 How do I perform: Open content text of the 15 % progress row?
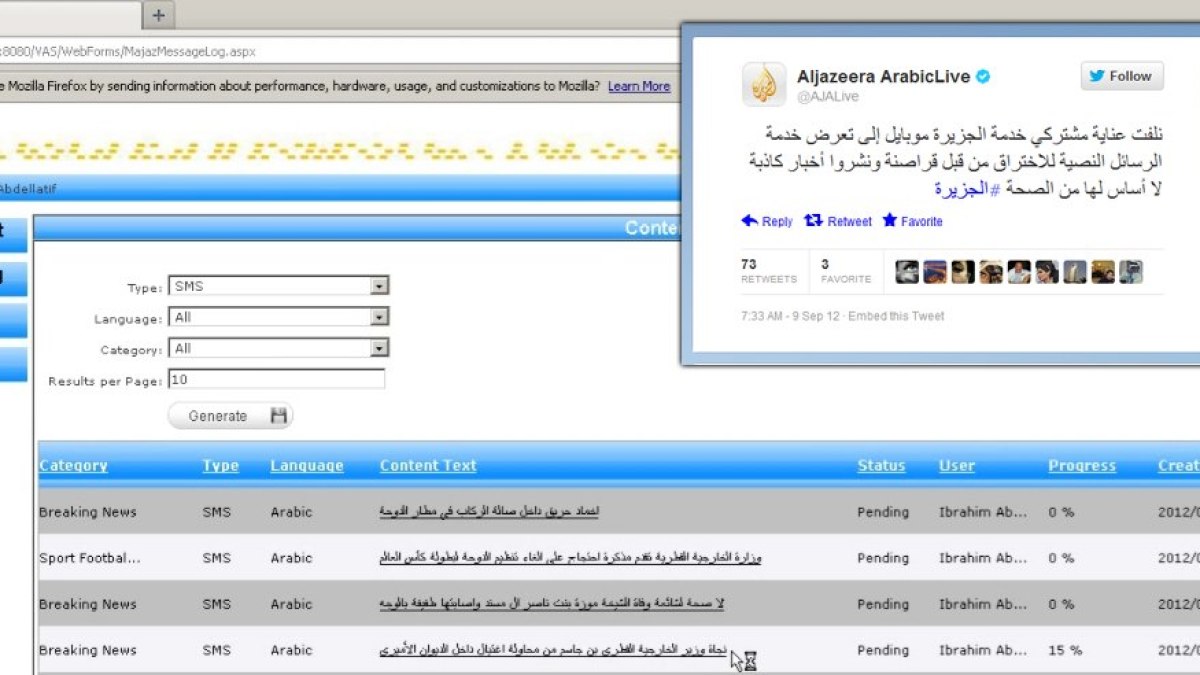click(x=553, y=650)
